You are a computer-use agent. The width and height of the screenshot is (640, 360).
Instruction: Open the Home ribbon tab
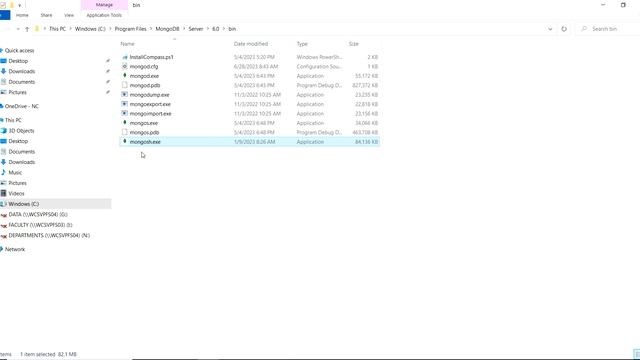click(22, 15)
